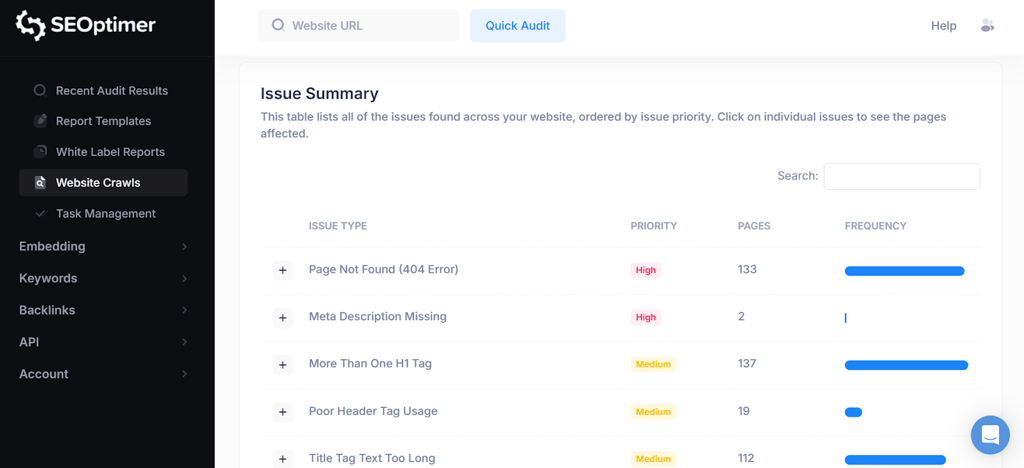
Task: Expand the Page Not Found row
Action: pos(283,270)
